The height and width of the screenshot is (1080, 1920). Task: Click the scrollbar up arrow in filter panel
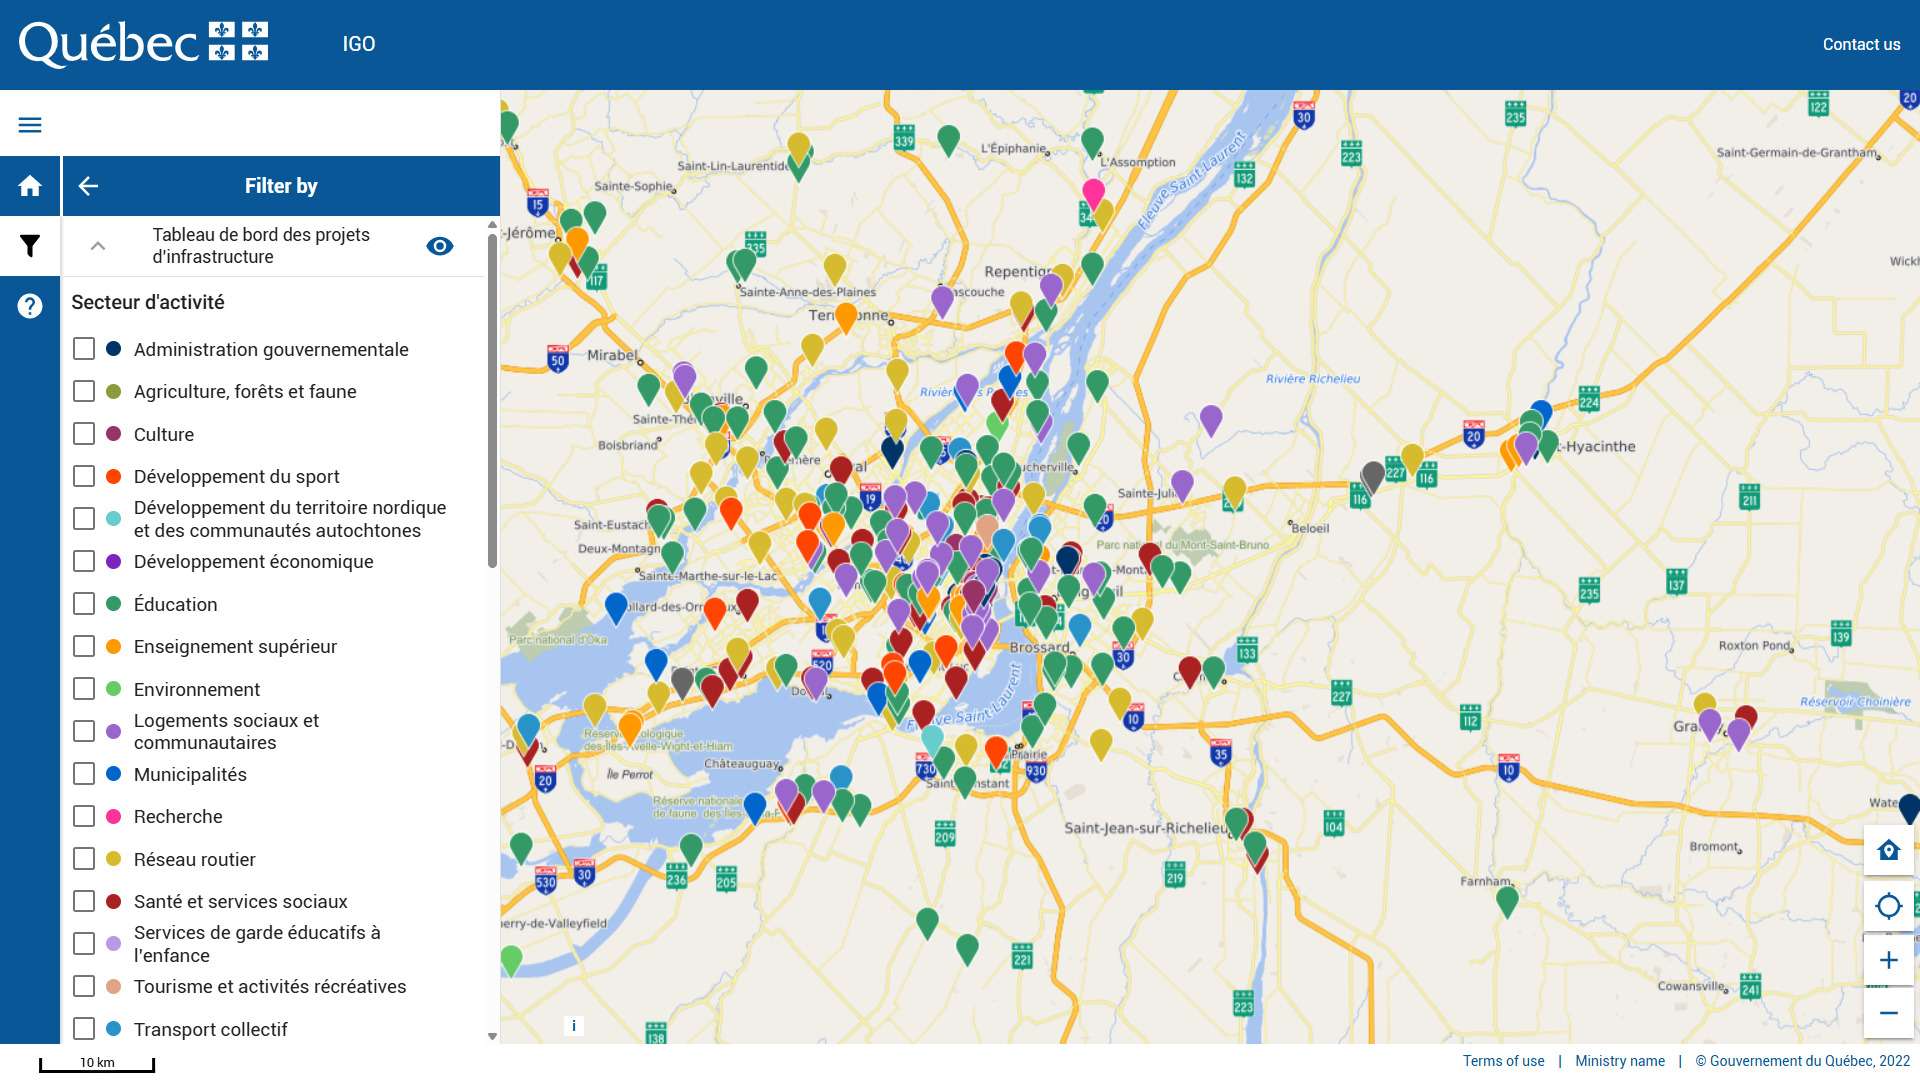point(492,224)
